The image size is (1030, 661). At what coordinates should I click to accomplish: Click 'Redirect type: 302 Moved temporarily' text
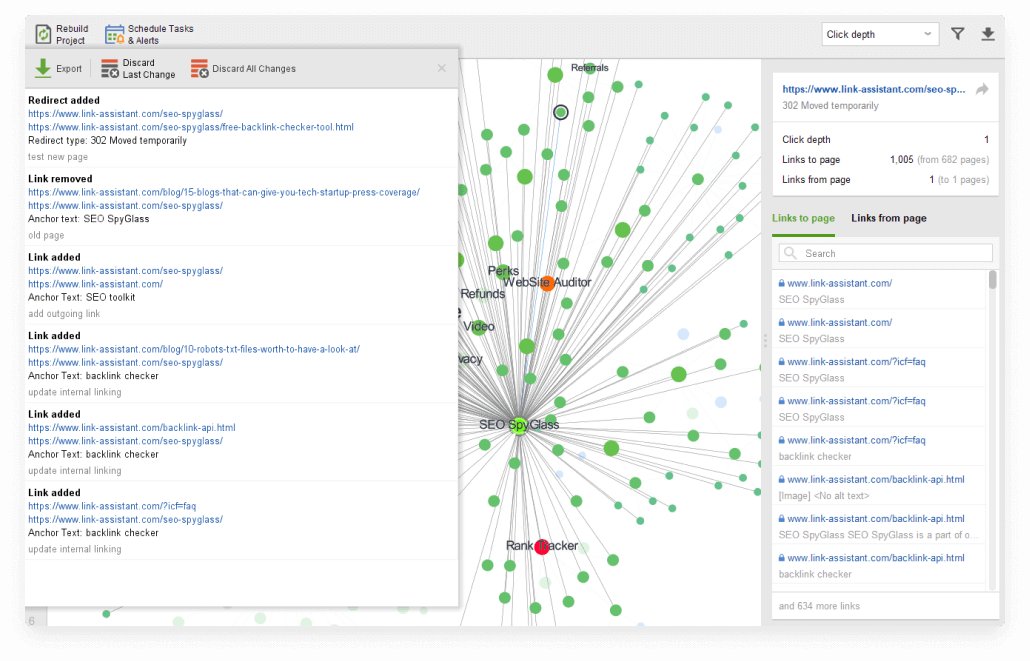107,141
